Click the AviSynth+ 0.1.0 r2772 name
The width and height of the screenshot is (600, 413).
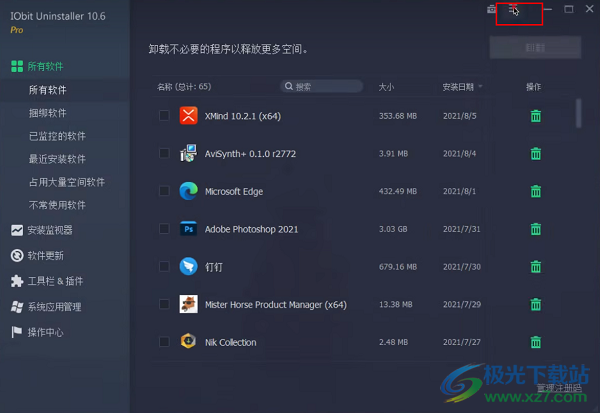pyautogui.click(x=250, y=154)
